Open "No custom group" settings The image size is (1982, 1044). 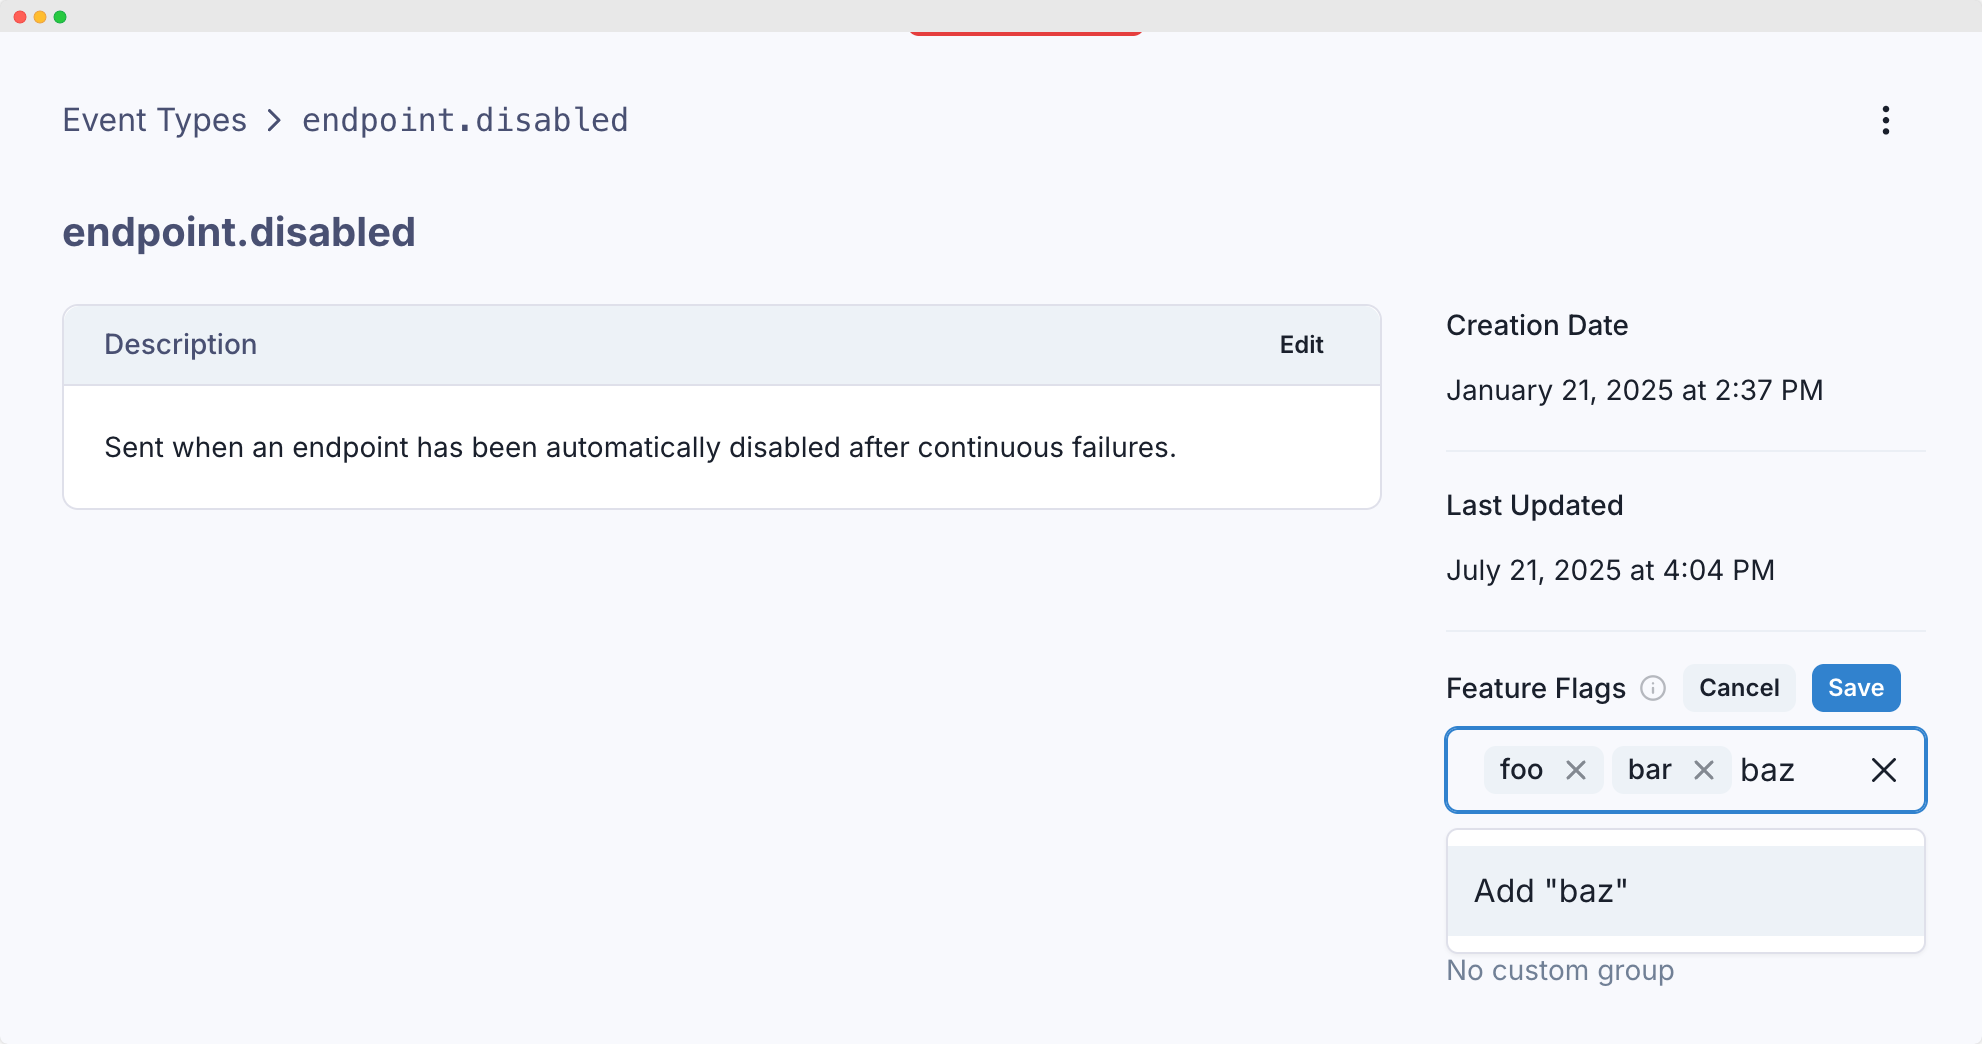1560,970
